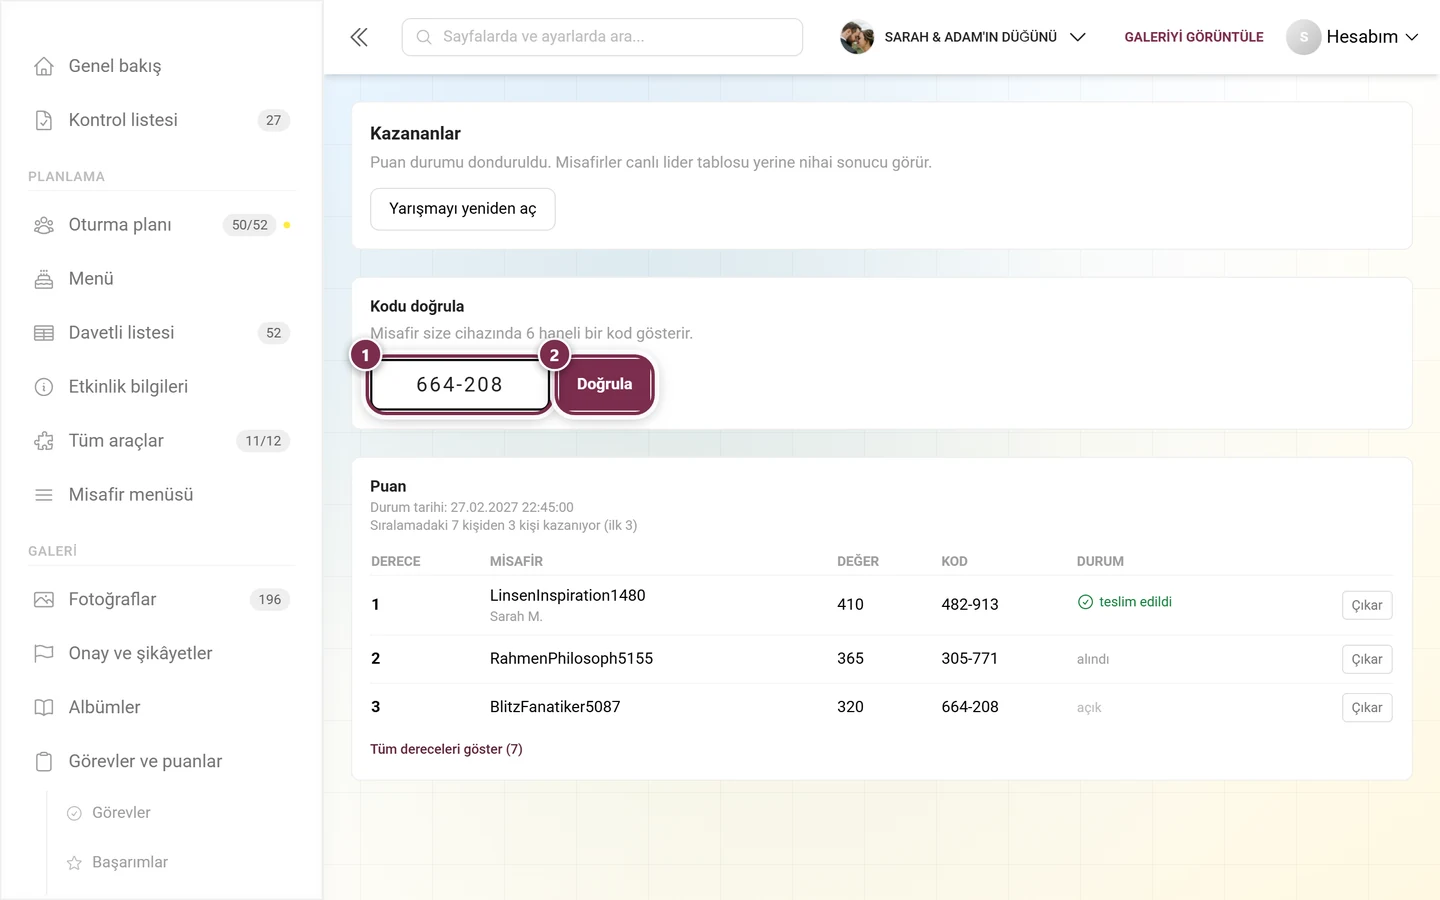Click the star icon beside Başarımlar
1440x900 pixels.
click(x=74, y=863)
